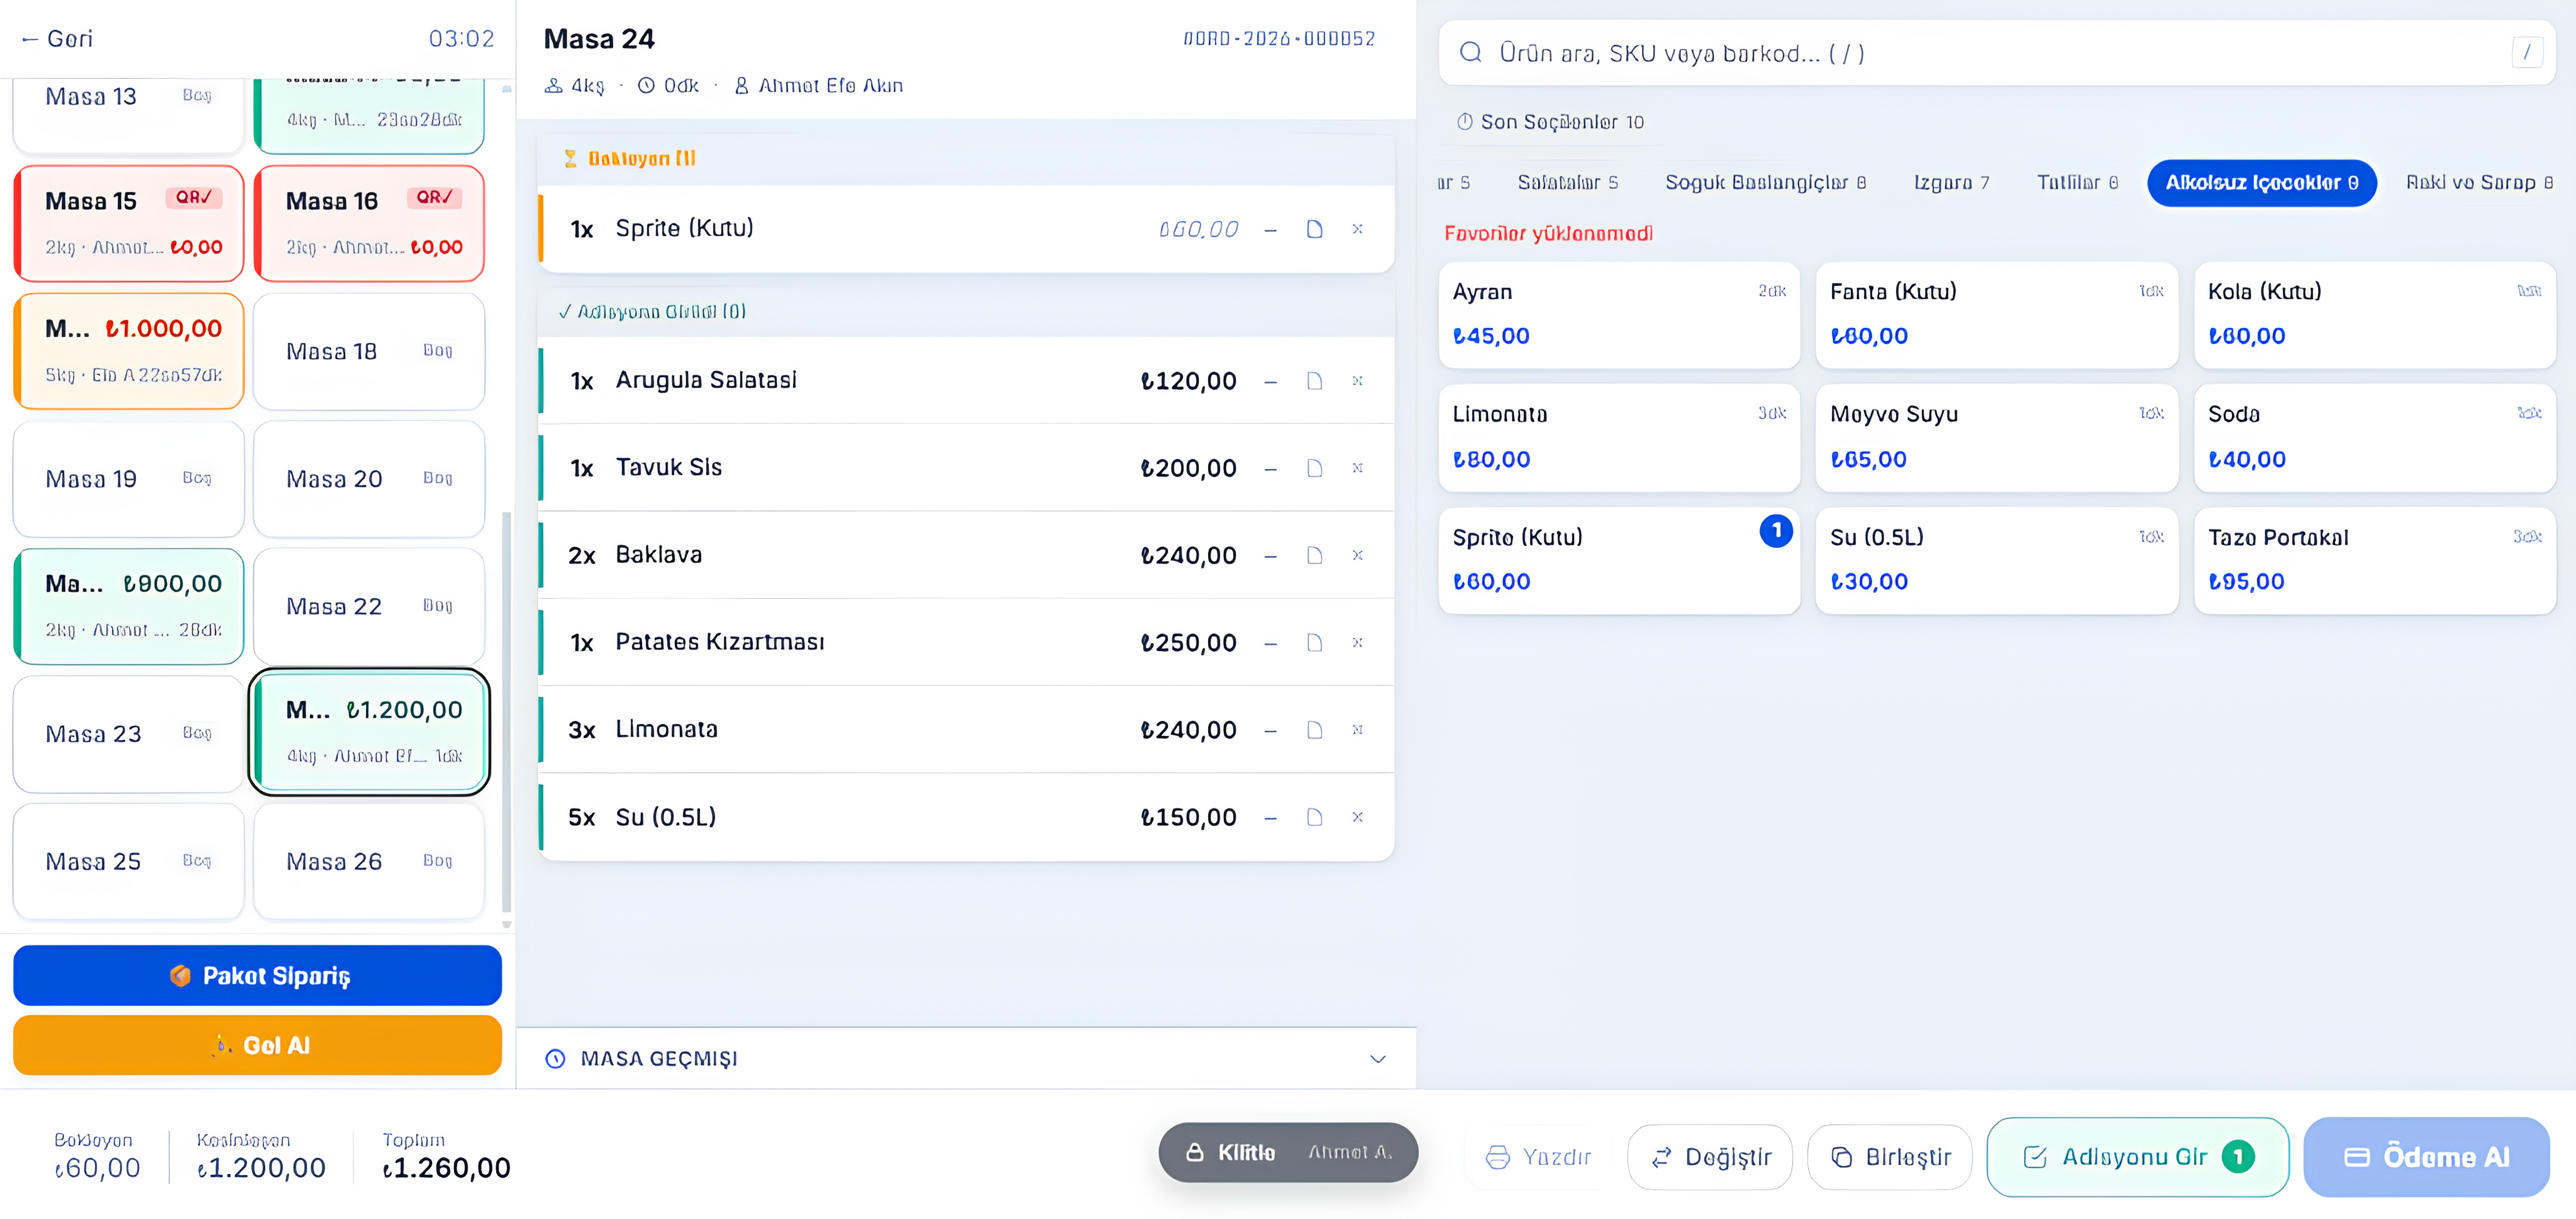The height and width of the screenshot is (1219, 2576).
Task: Add Soda product to order
Action: click(2375, 438)
